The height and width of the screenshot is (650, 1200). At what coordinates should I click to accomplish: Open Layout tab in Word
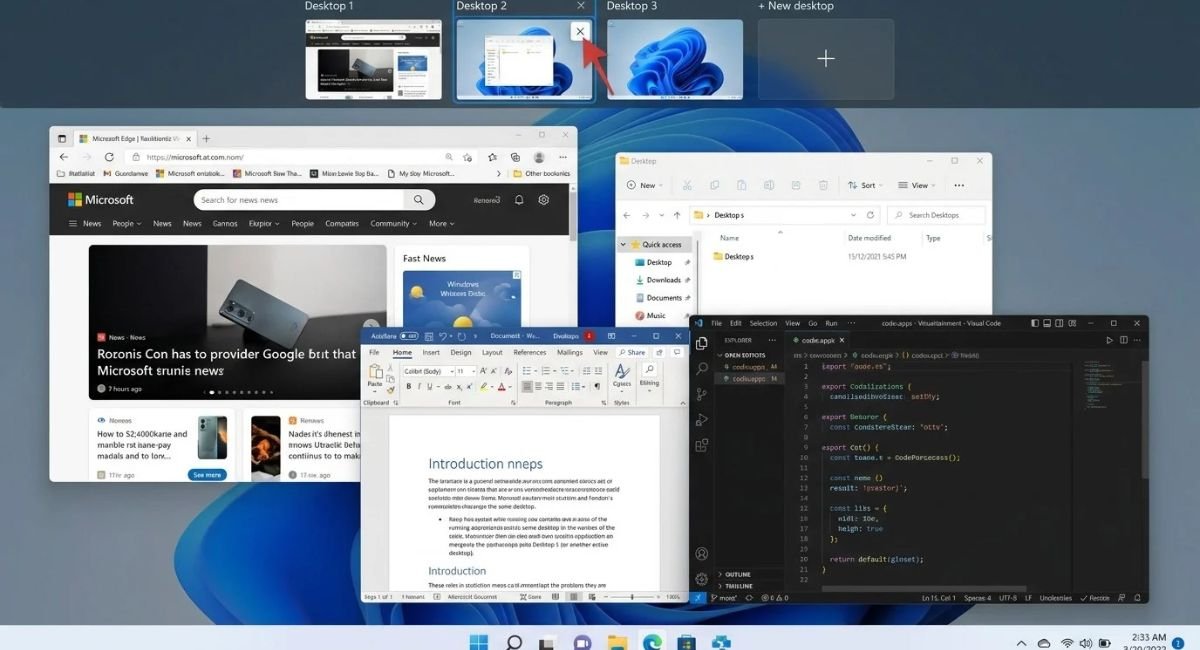(492, 352)
